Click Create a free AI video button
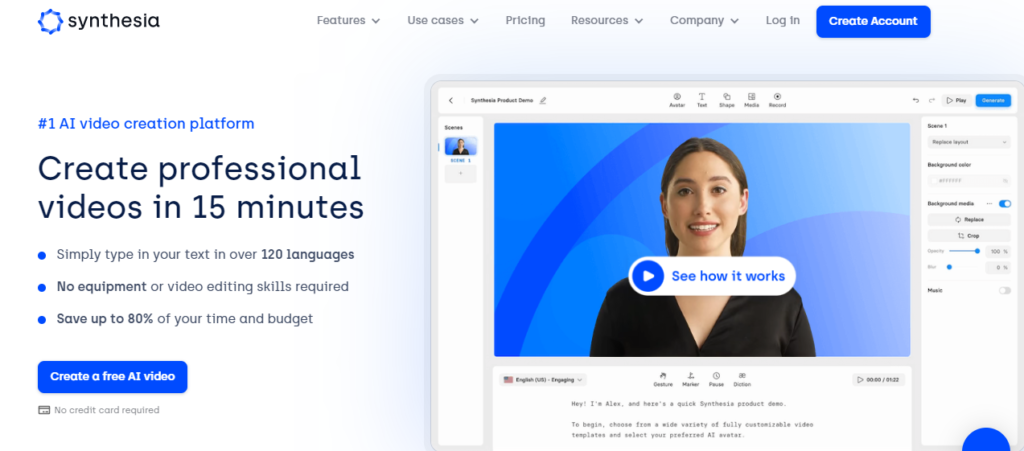Screen dimensions: 1024x451 [x=112, y=377]
